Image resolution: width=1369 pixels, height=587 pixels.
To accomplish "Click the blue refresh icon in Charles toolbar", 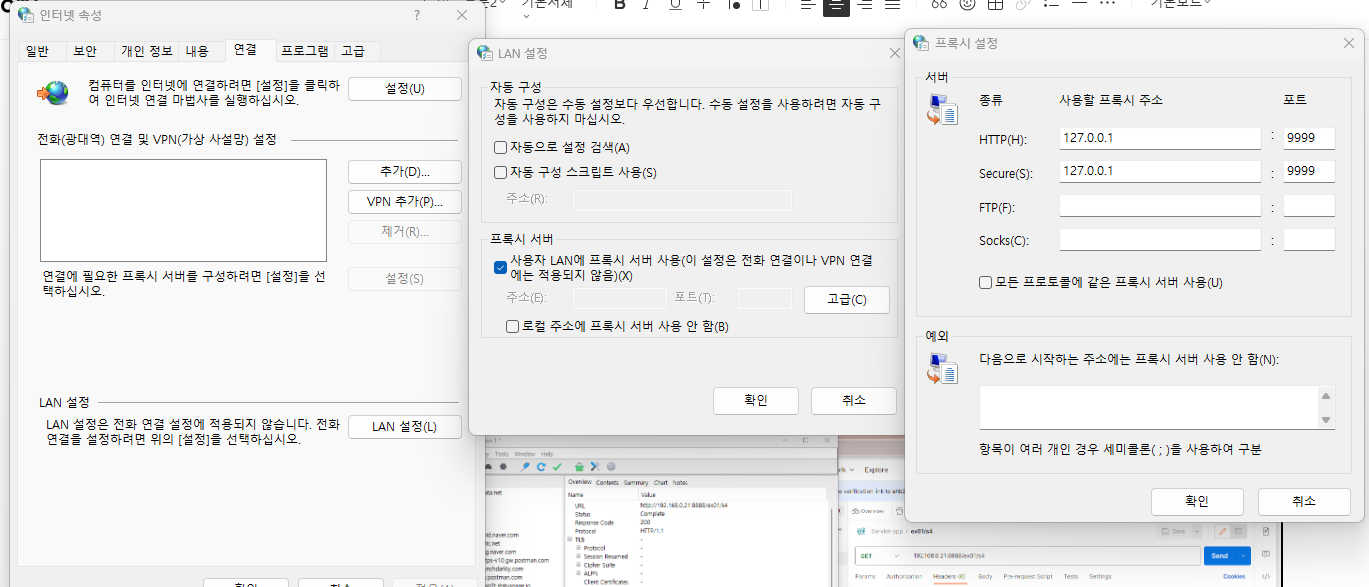I will (541, 467).
